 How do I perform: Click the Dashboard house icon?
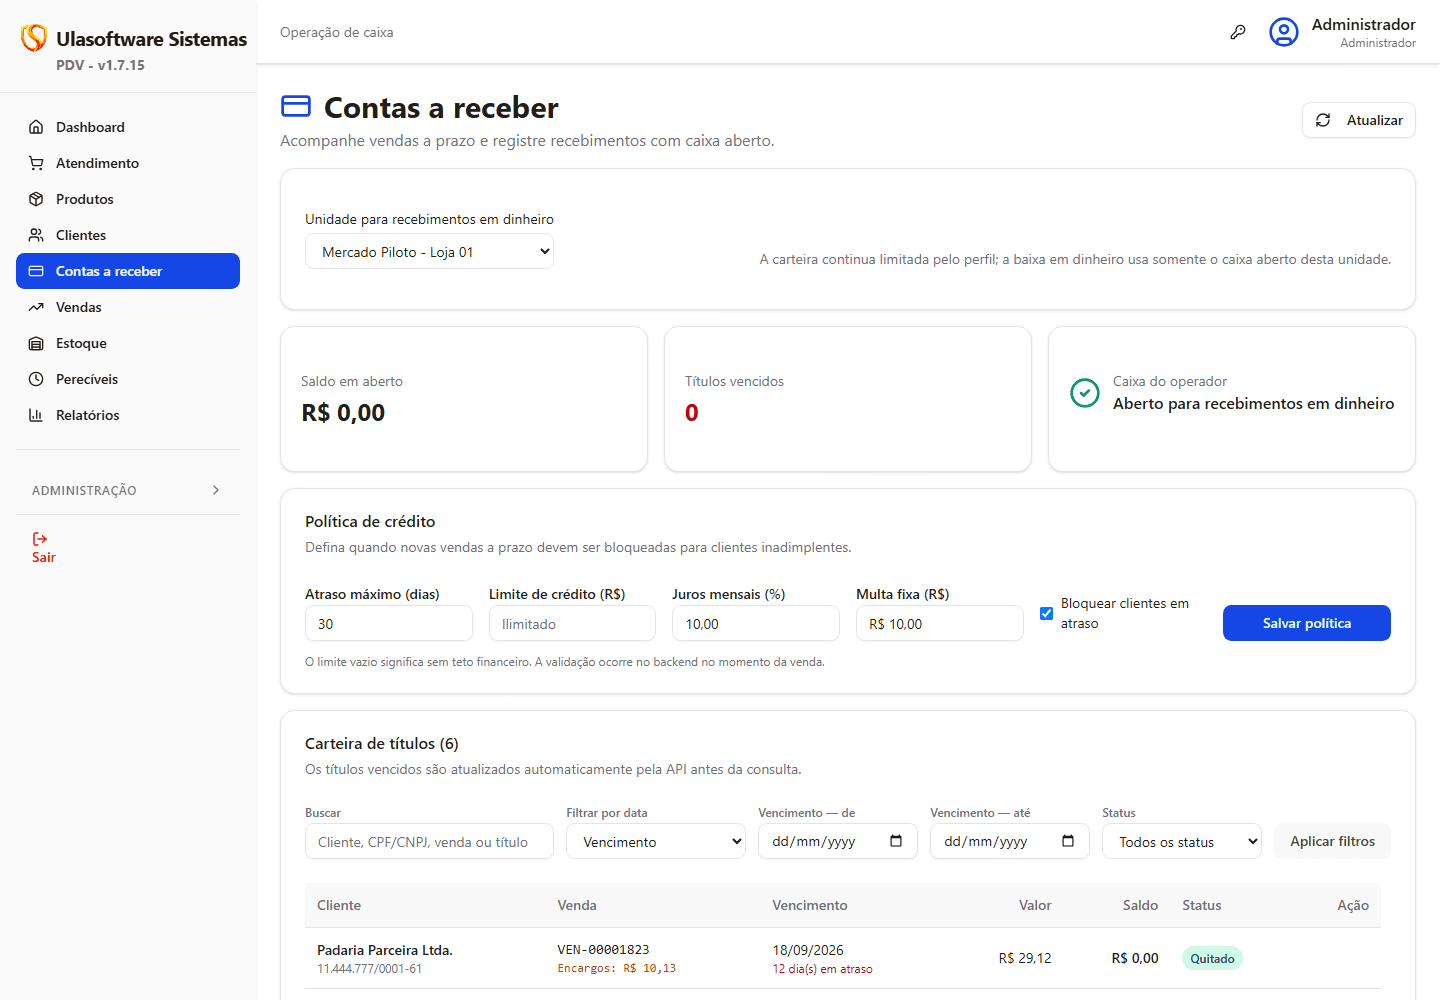(x=36, y=127)
